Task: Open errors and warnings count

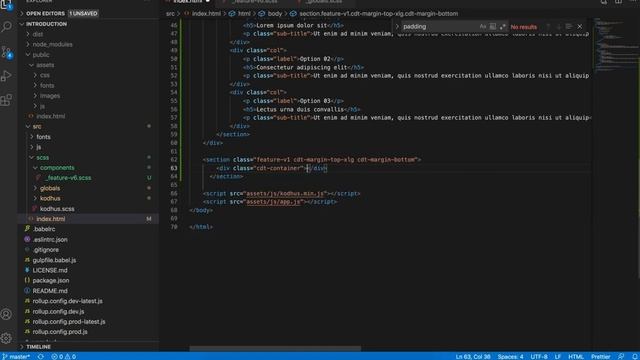Action: (64, 356)
